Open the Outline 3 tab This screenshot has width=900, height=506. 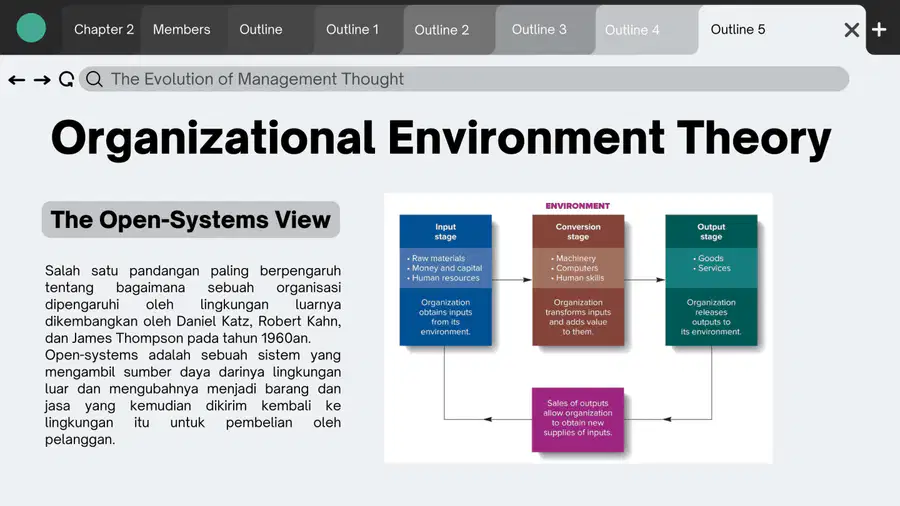pyautogui.click(x=539, y=29)
